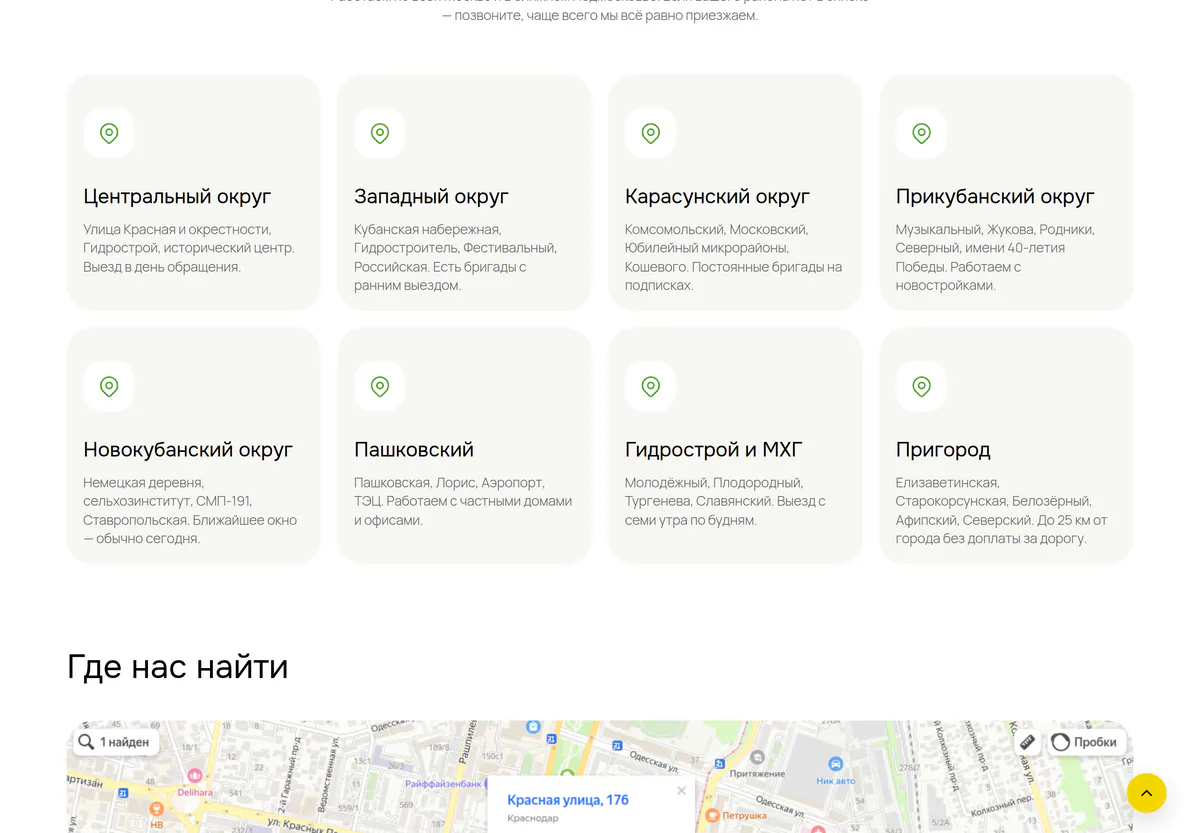Click description starting 'Елизаветинская'
The image size is (1200, 833).
tap(1001, 510)
